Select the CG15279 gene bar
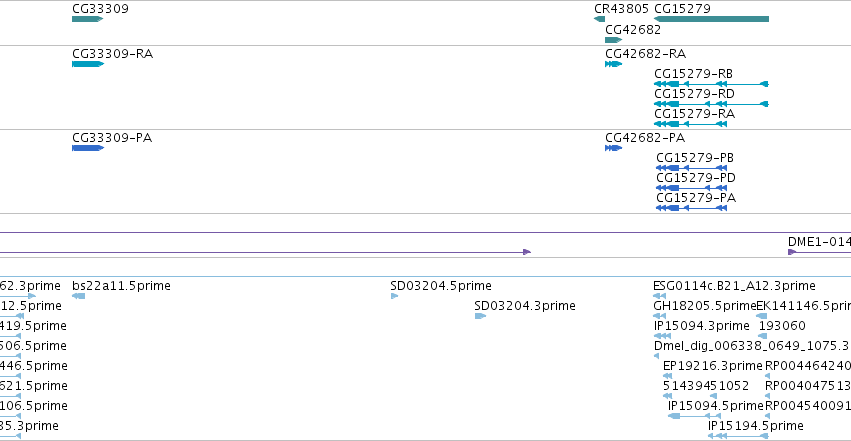 point(712,19)
